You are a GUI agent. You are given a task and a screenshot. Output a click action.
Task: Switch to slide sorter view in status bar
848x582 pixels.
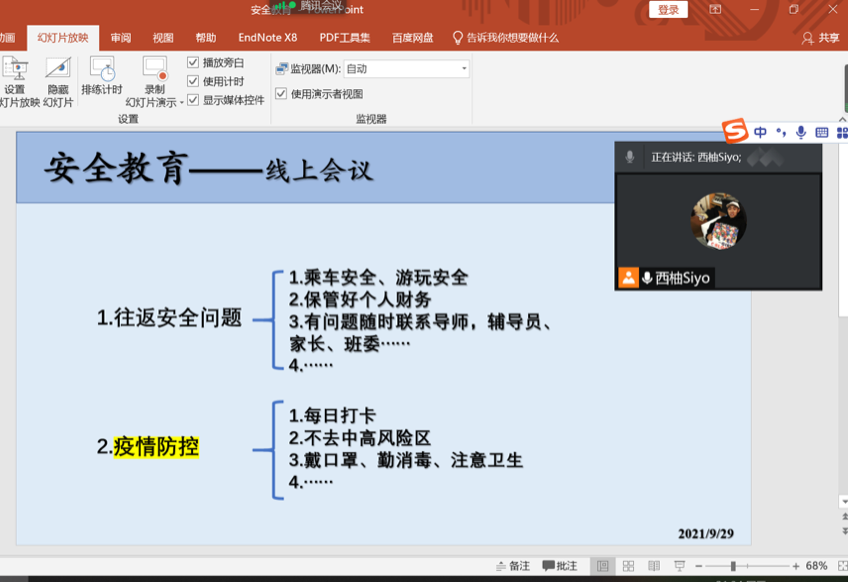(628, 566)
